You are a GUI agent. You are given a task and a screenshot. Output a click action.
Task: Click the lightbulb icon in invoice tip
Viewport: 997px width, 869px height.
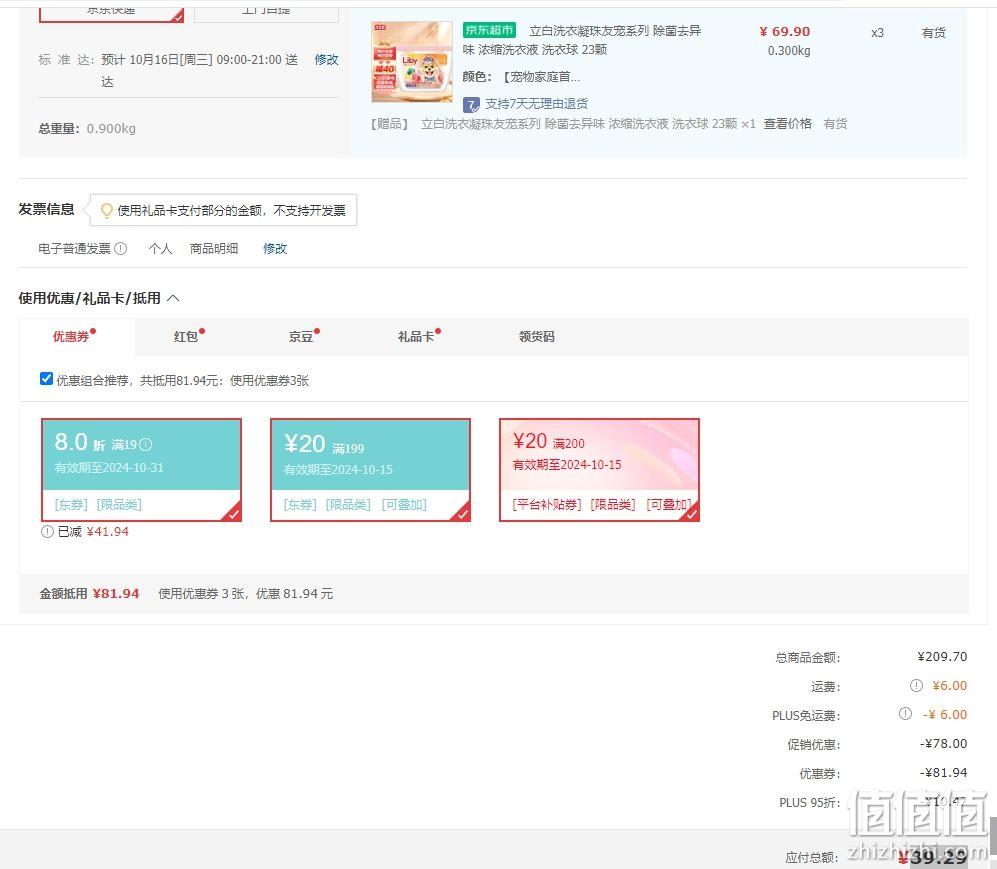click(107, 210)
